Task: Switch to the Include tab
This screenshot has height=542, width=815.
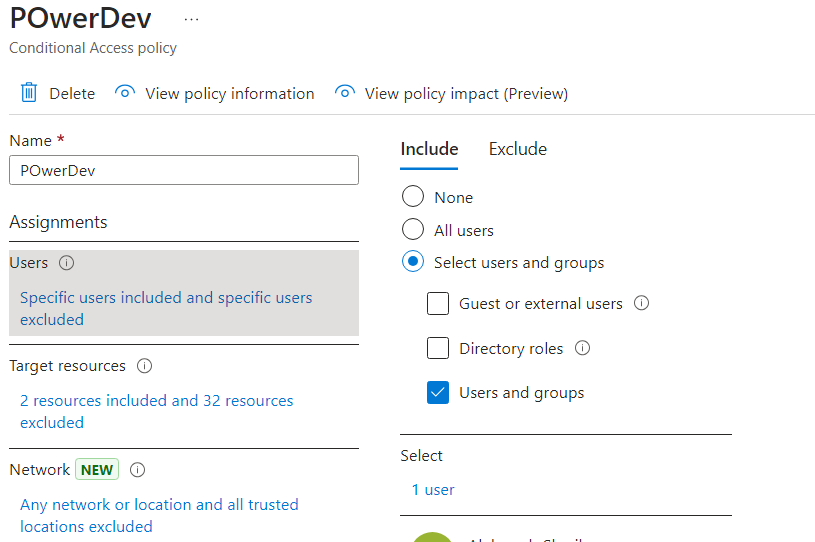Action: pyautogui.click(x=429, y=149)
